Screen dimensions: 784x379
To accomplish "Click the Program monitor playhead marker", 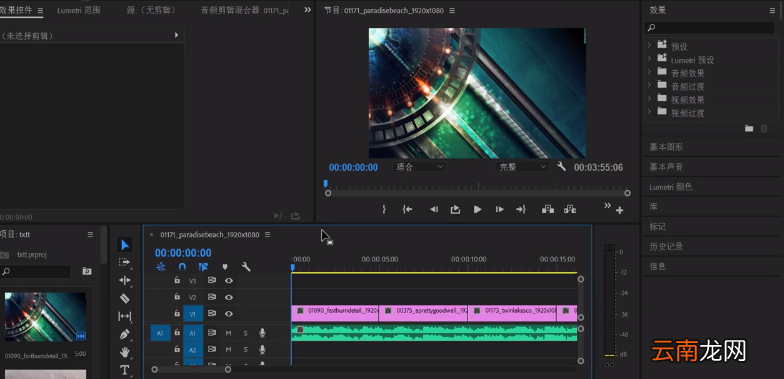I will pyautogui.click(x=326, y=184).
